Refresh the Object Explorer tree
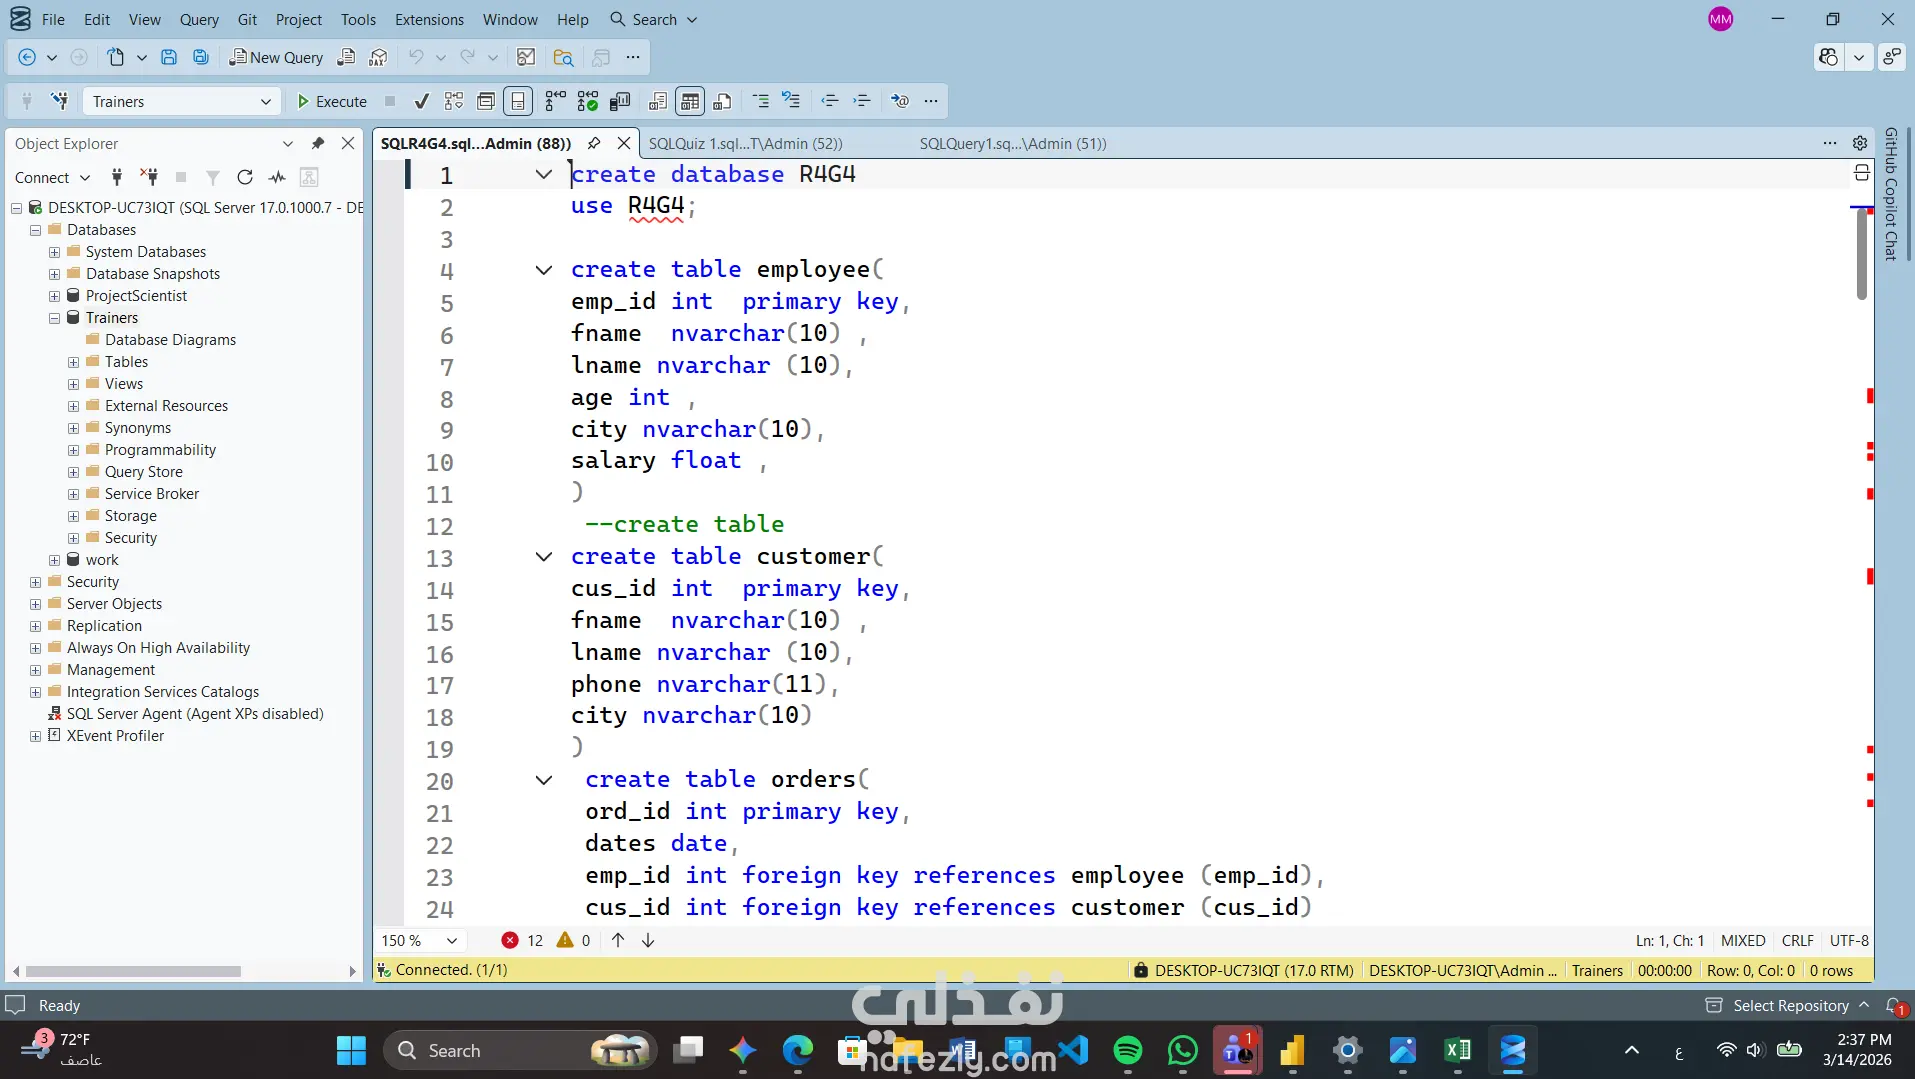This screenshot has width=1915, height=1079. click(245, 177)
